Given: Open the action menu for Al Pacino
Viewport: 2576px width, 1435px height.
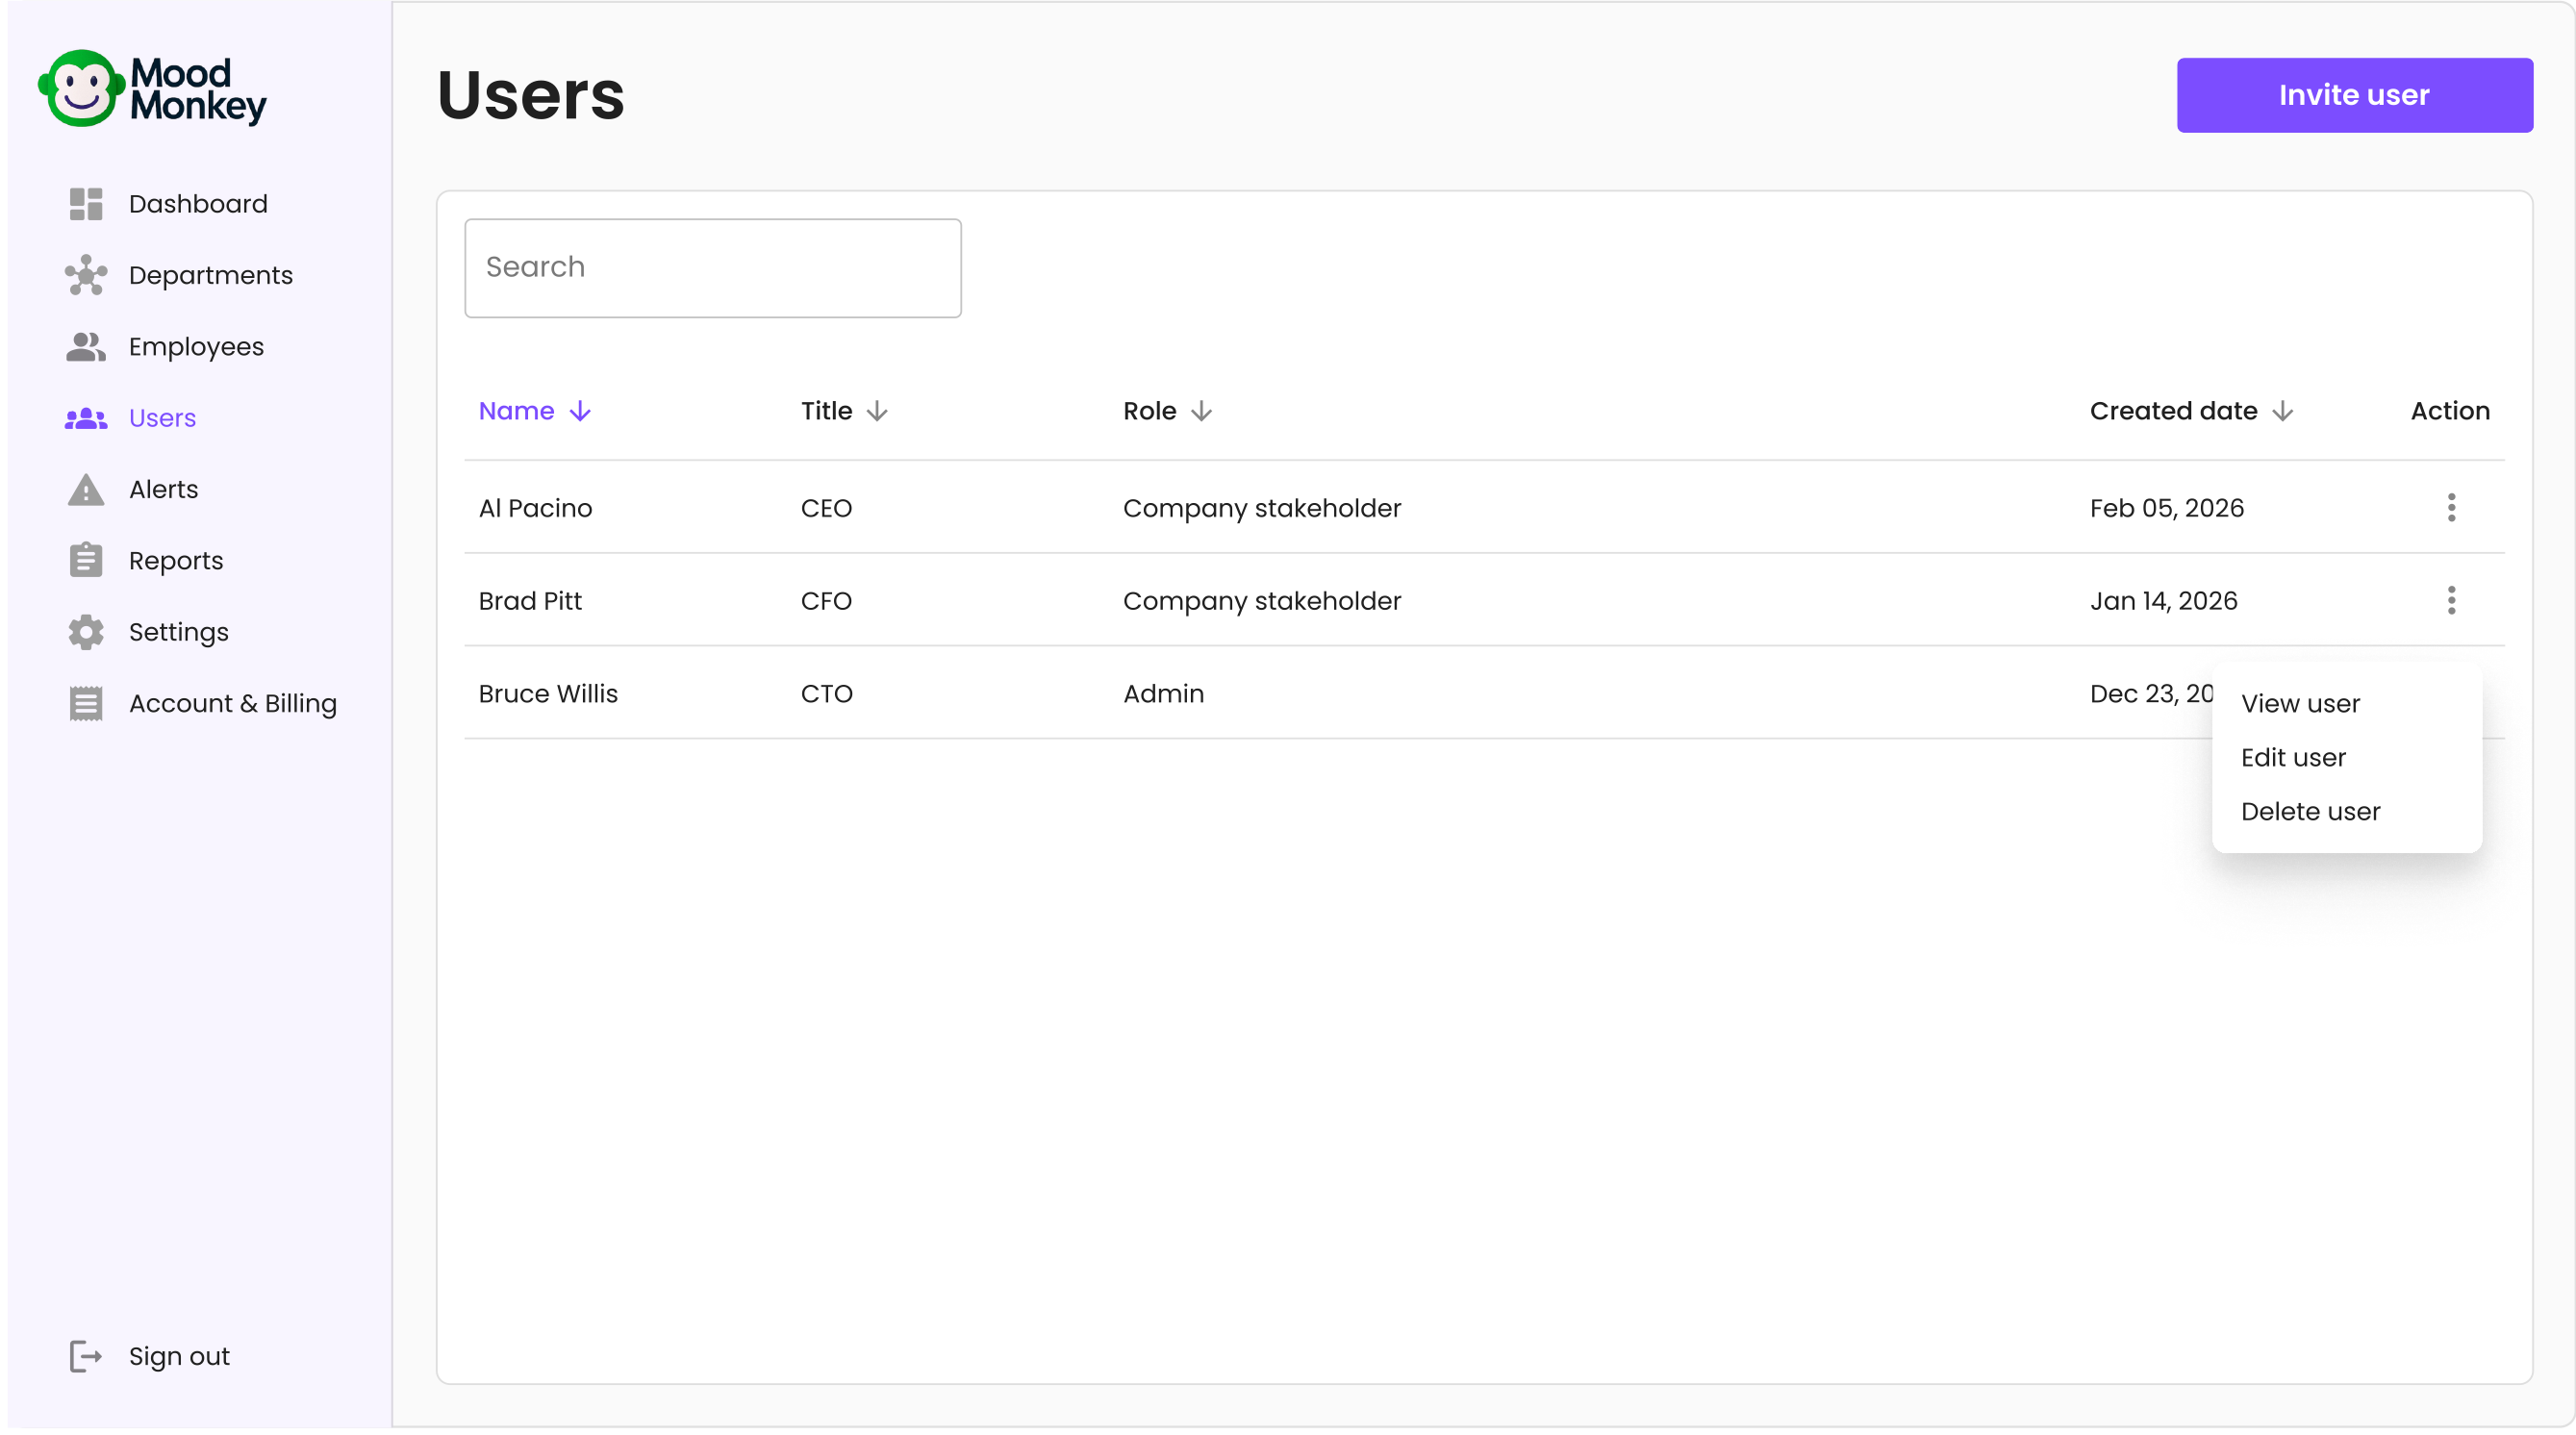Looking at the screenshot, I should pyautogui.click(x=2451, y=508).
